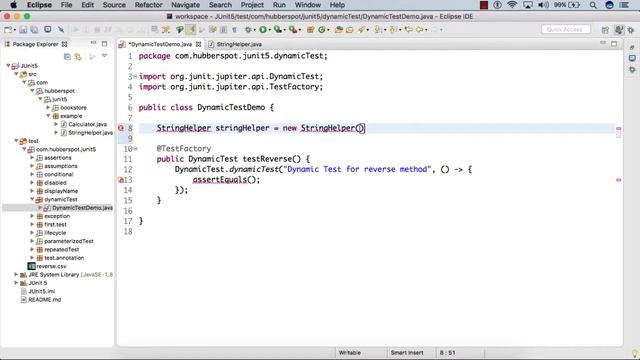
Task: Click the New Java Class toolbar icon
Action: tap(322, 29)
